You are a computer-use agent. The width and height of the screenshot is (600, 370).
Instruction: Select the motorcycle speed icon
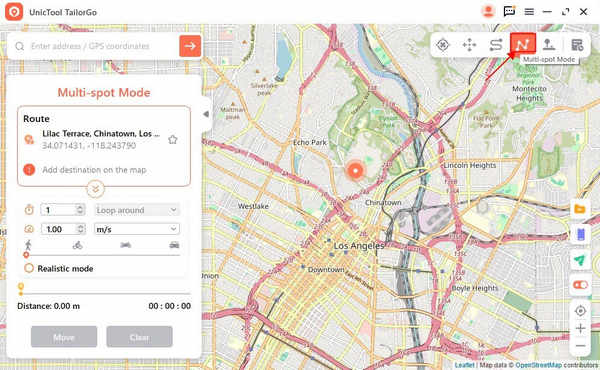click(126, 245)
